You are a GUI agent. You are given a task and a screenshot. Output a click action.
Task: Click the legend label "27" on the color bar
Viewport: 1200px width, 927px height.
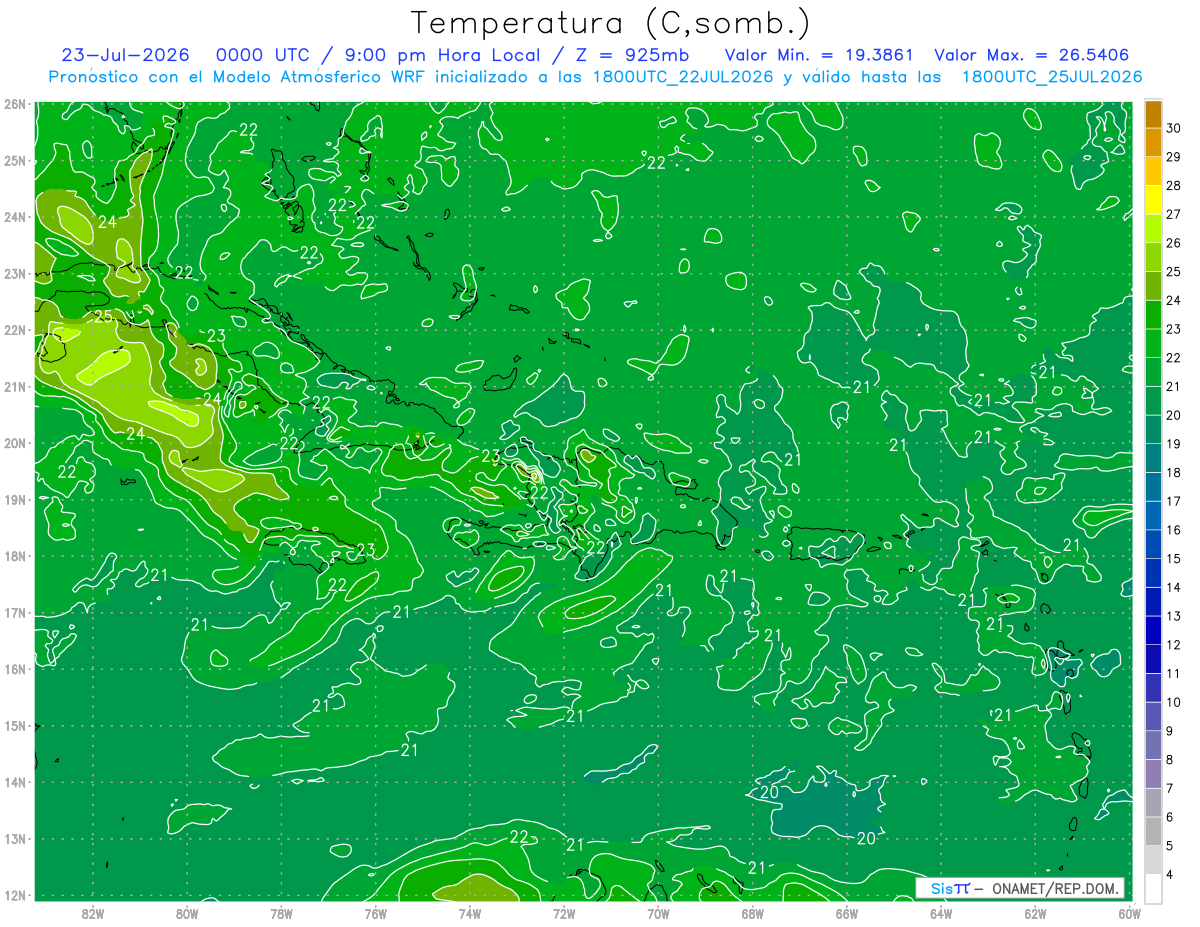point(1174,214)
